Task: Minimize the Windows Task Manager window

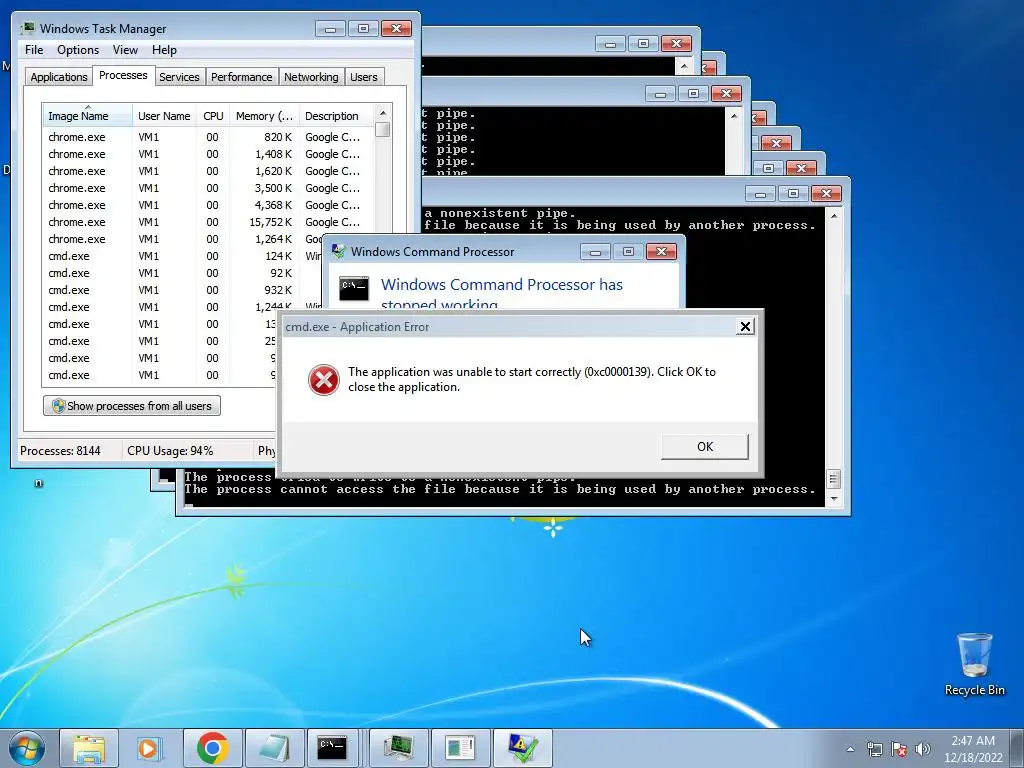Action: 330,29
